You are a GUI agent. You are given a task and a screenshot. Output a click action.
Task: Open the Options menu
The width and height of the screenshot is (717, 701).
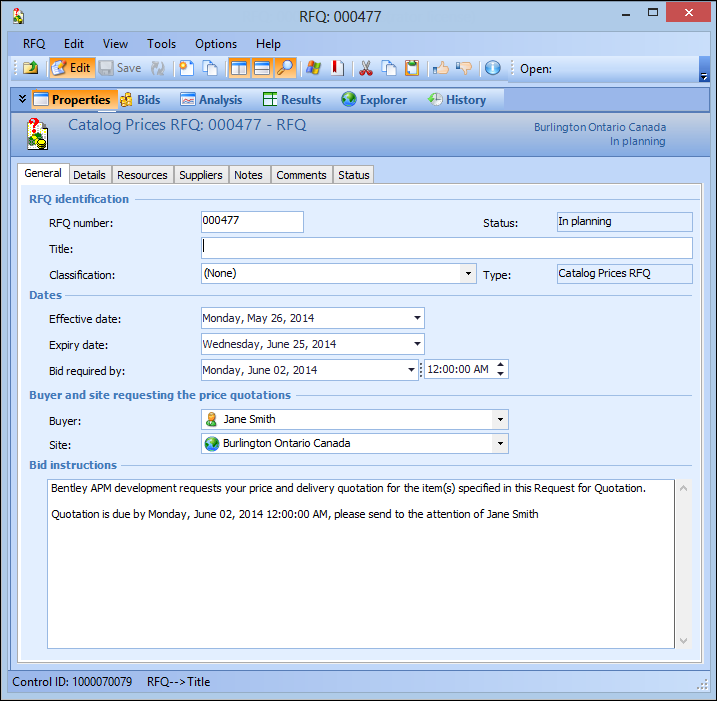tap(216, 44)
